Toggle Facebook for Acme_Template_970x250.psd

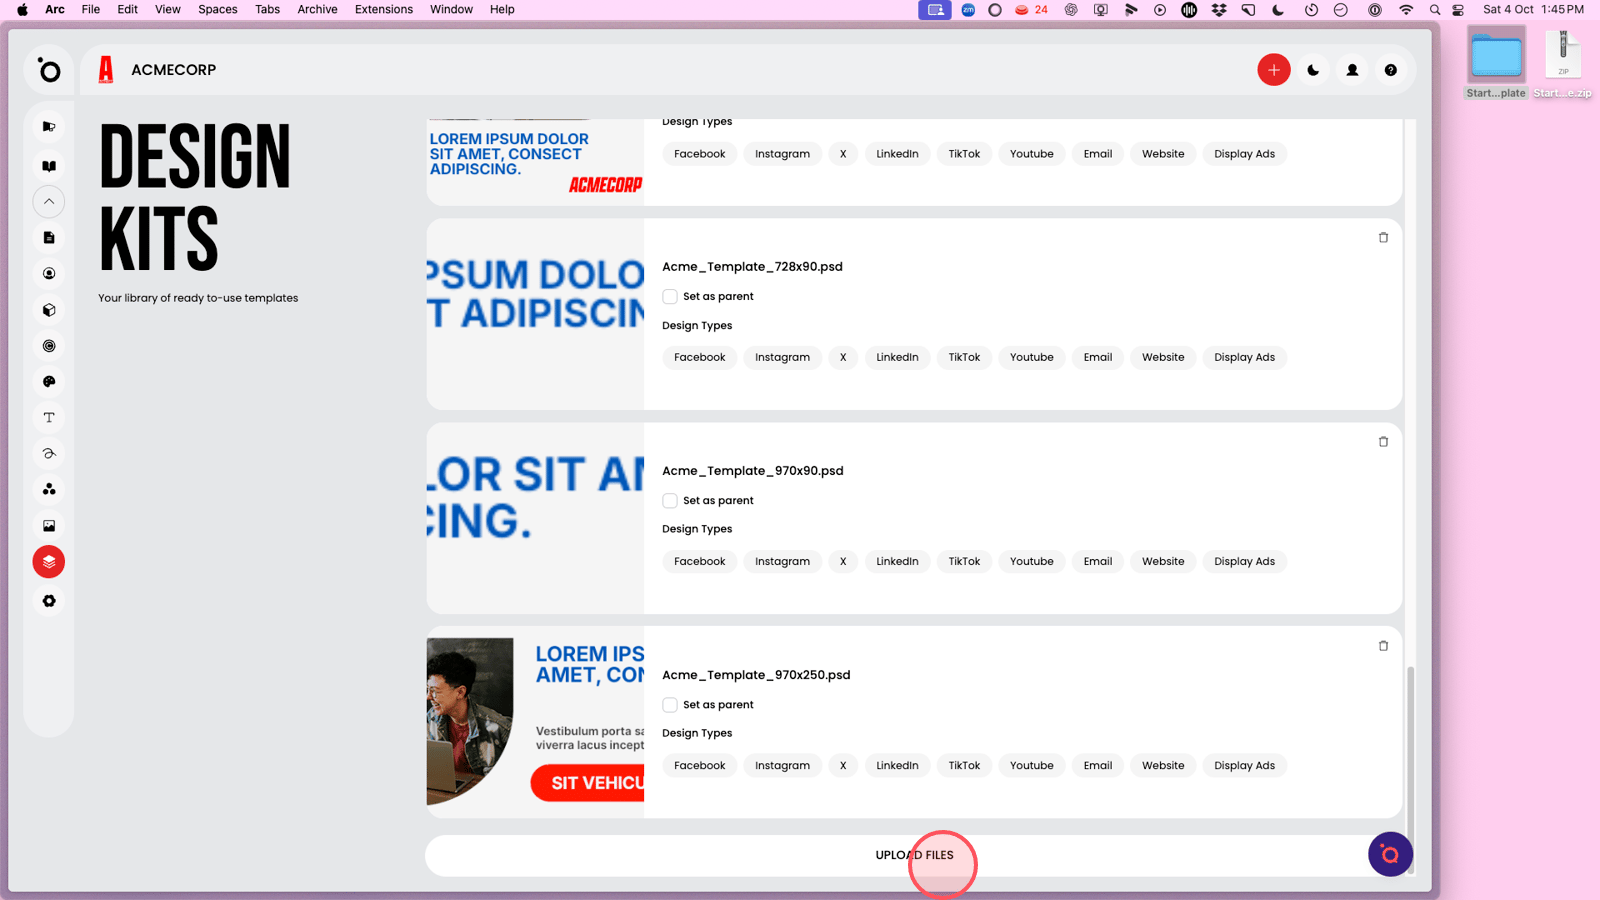click(700, 766)
